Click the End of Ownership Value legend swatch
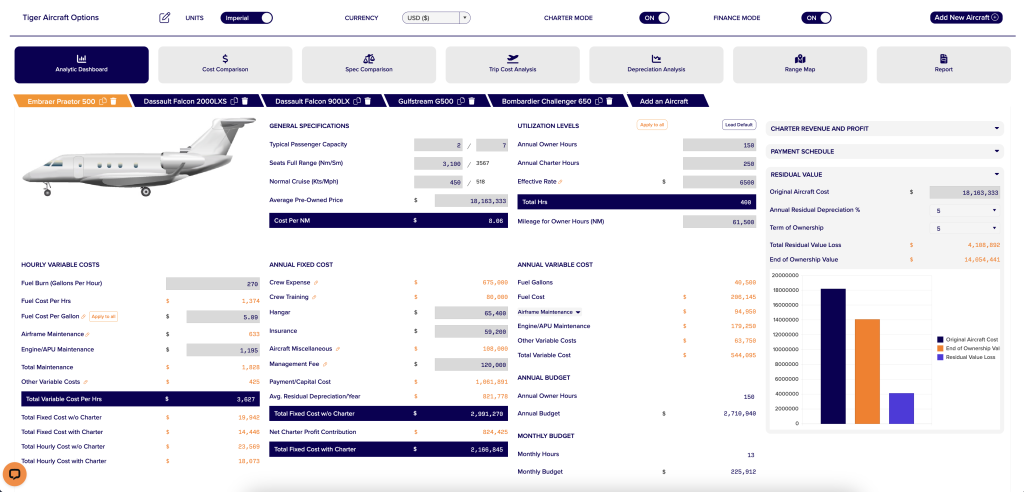Screen dimensions: 1024x492 940,348
